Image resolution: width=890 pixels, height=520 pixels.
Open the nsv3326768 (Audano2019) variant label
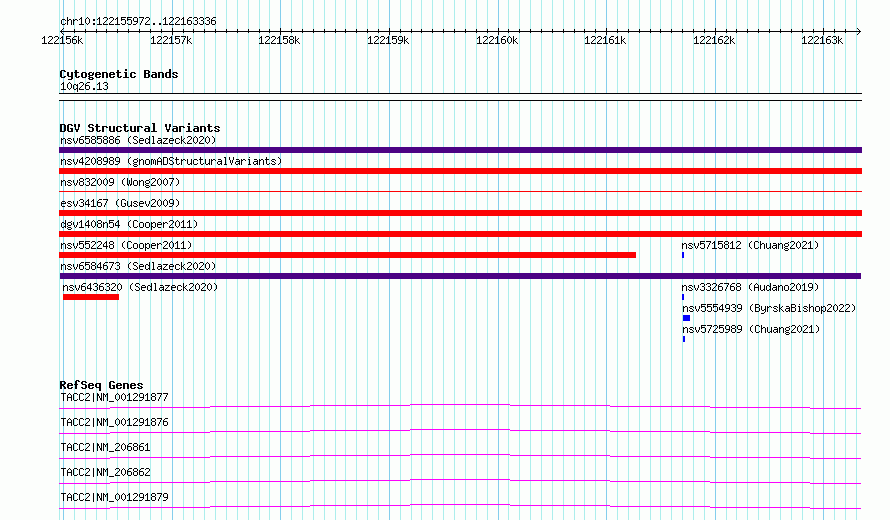click(750, 287)
